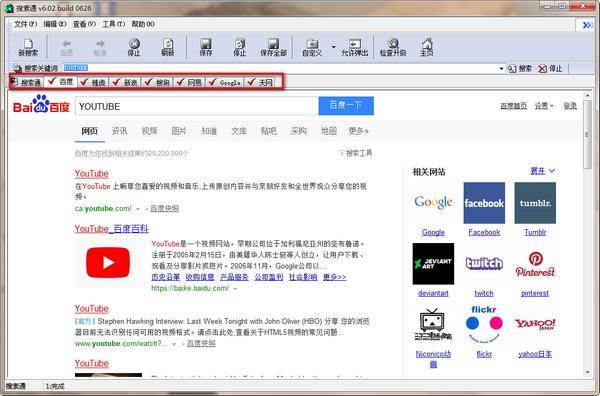Click the page vertical scrollbar thumb
Viewport: 600px width, 396px height.
(x=588, y=134)
